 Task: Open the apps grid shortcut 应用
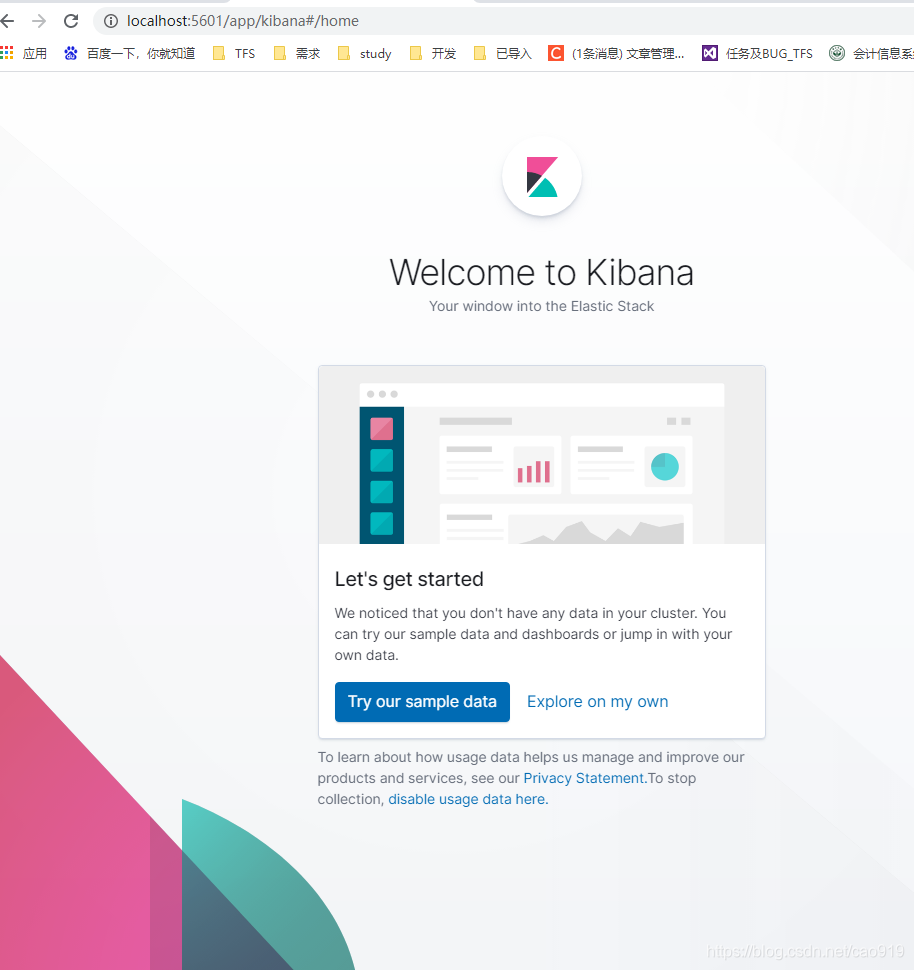pyautogui.click(x=24, y=53)
